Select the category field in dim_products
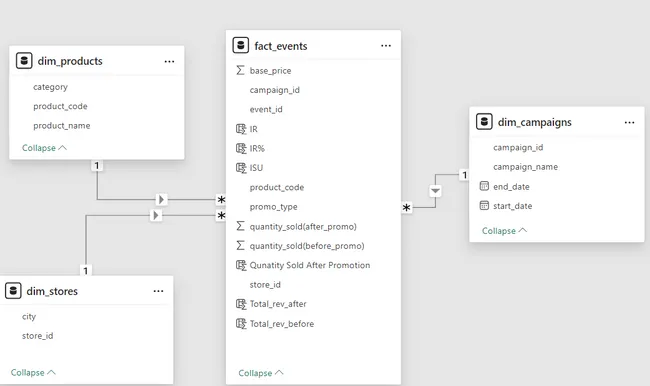650x386 pixels. pos(50,87)
